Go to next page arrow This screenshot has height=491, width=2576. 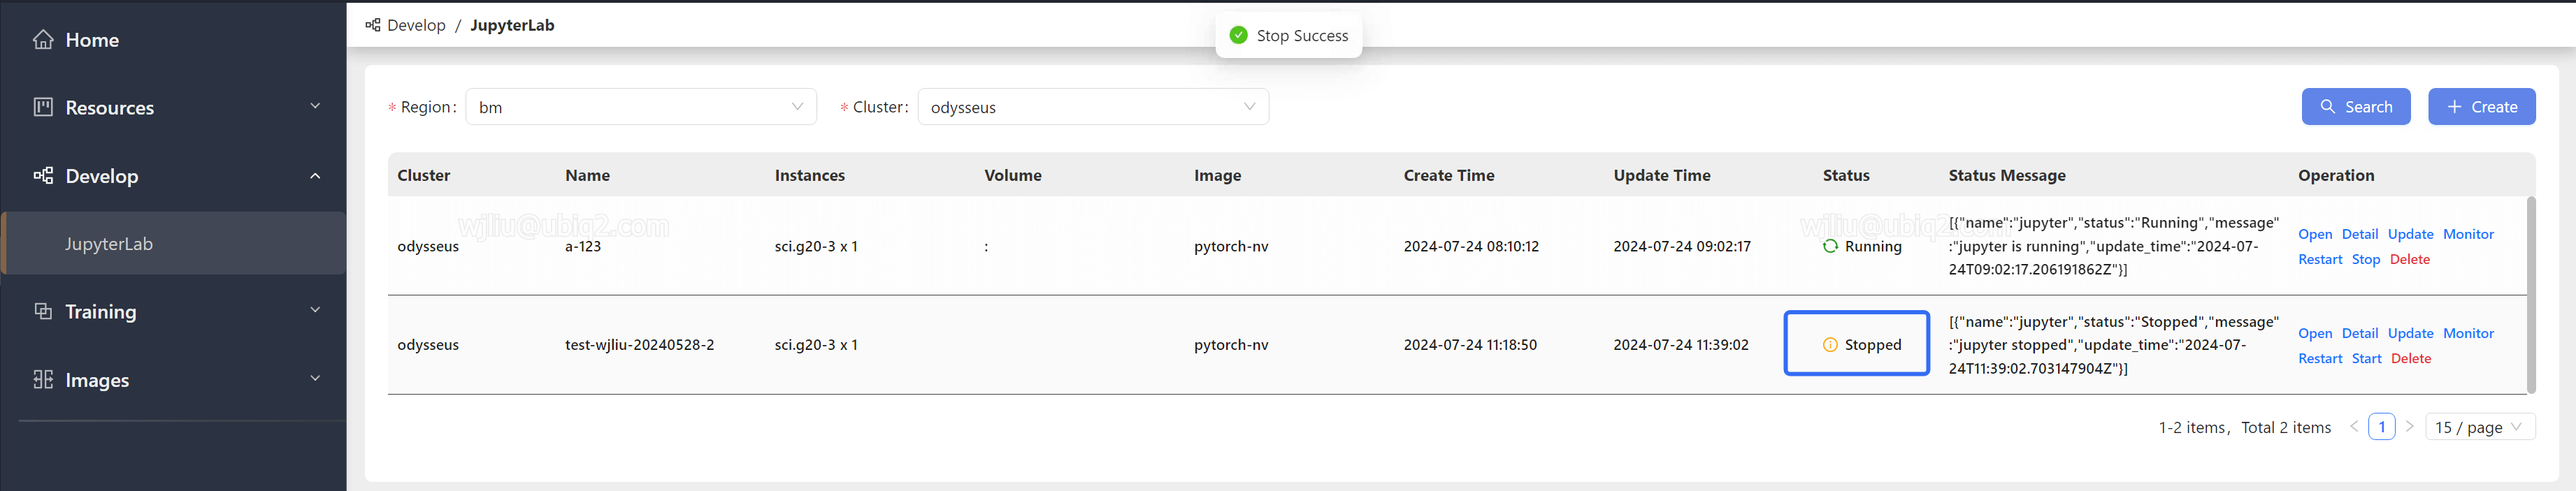click(2410, 426)
